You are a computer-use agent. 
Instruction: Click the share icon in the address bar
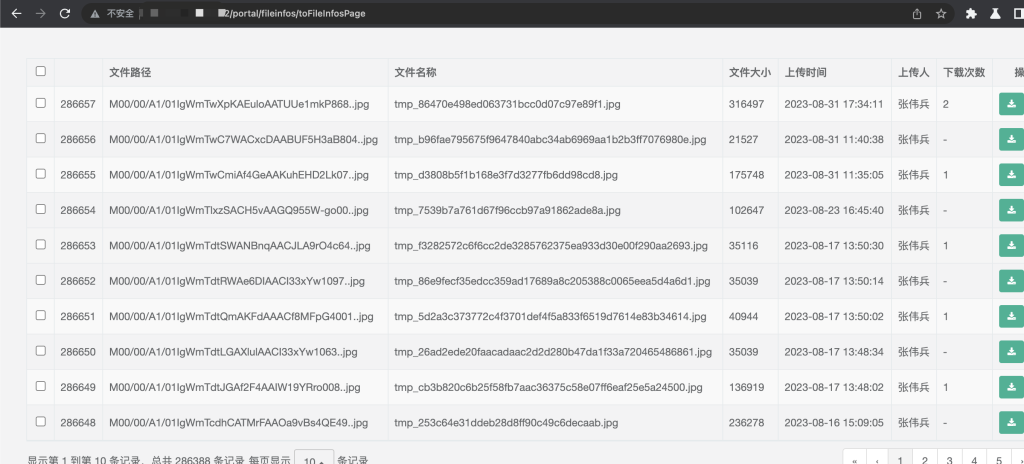coord(917,13)
